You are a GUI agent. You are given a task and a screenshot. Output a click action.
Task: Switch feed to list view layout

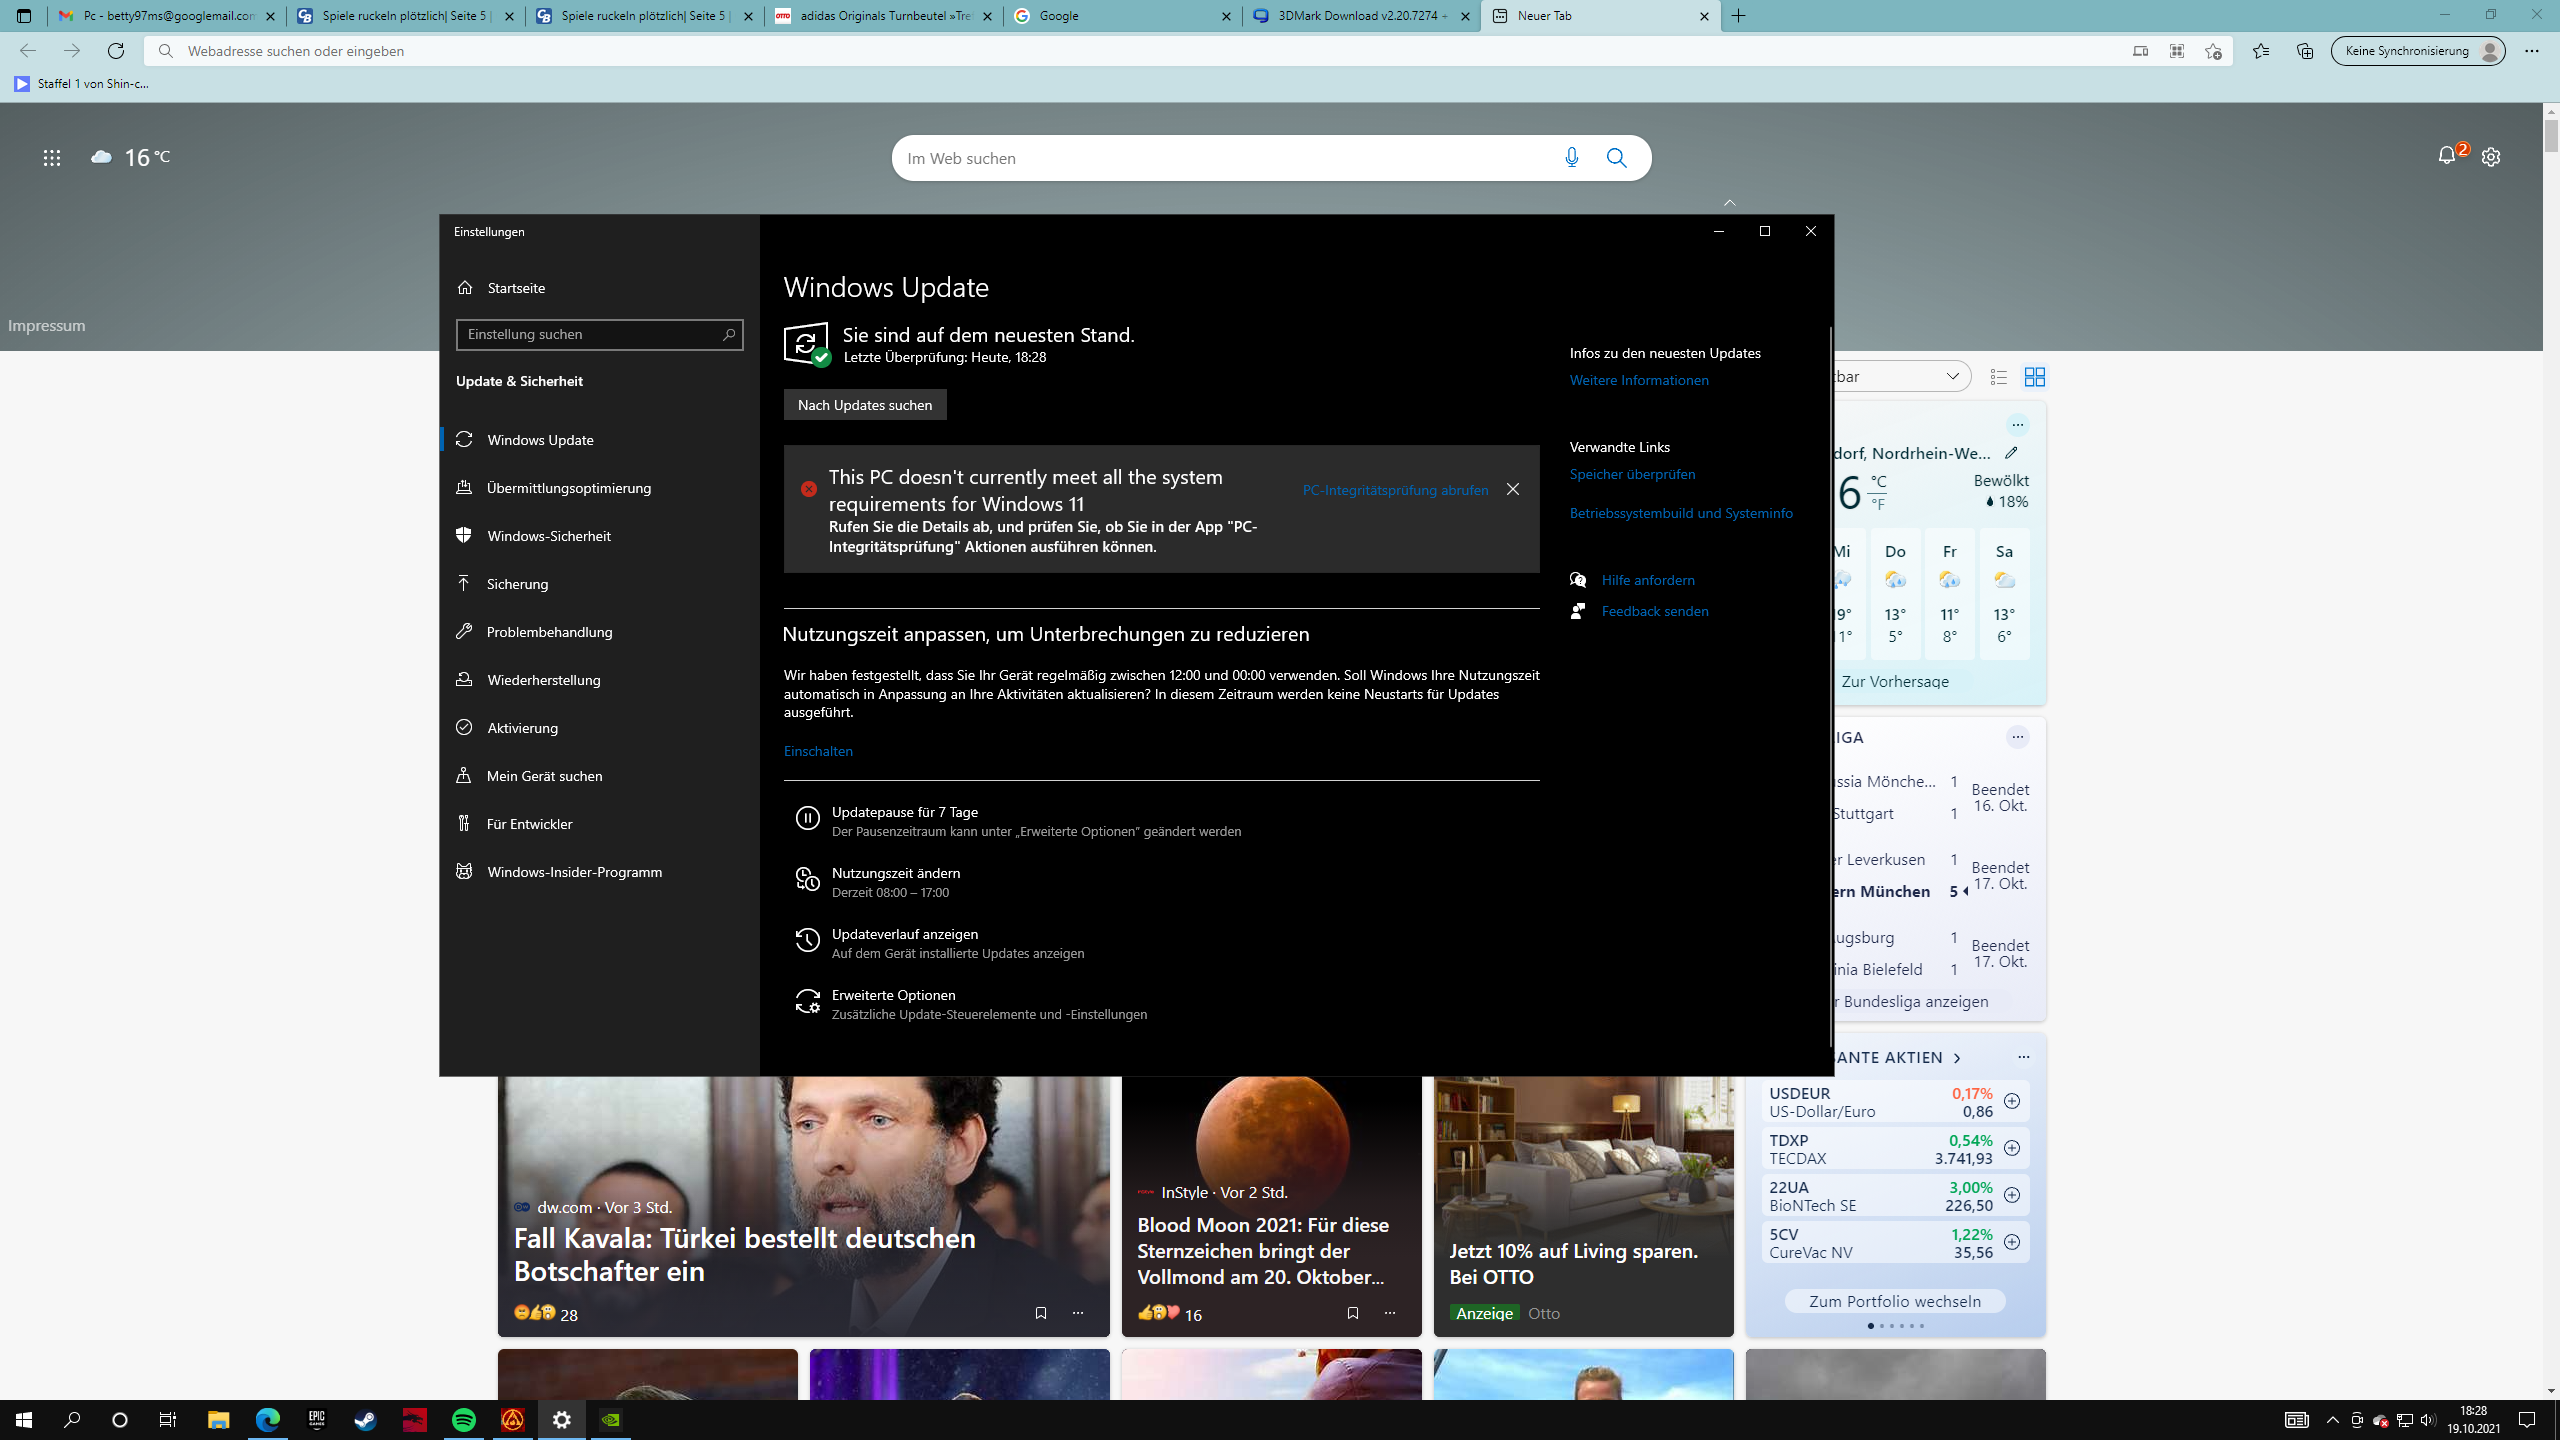(x=1998, y=377)
